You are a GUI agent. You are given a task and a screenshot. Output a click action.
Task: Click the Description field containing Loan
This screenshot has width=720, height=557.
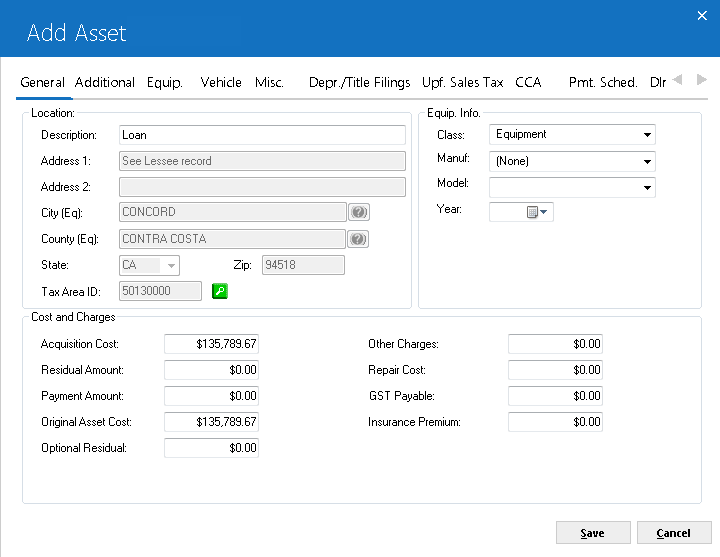point(262,135)
